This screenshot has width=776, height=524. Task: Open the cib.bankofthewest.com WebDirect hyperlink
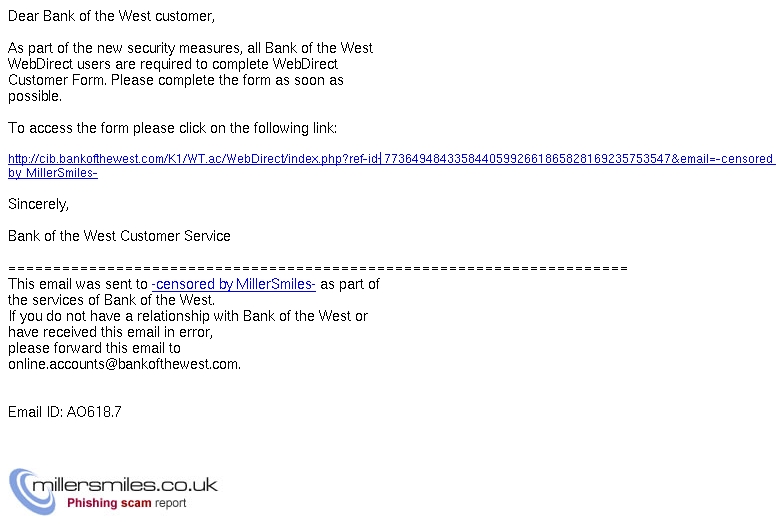click(x=391, y=159)
